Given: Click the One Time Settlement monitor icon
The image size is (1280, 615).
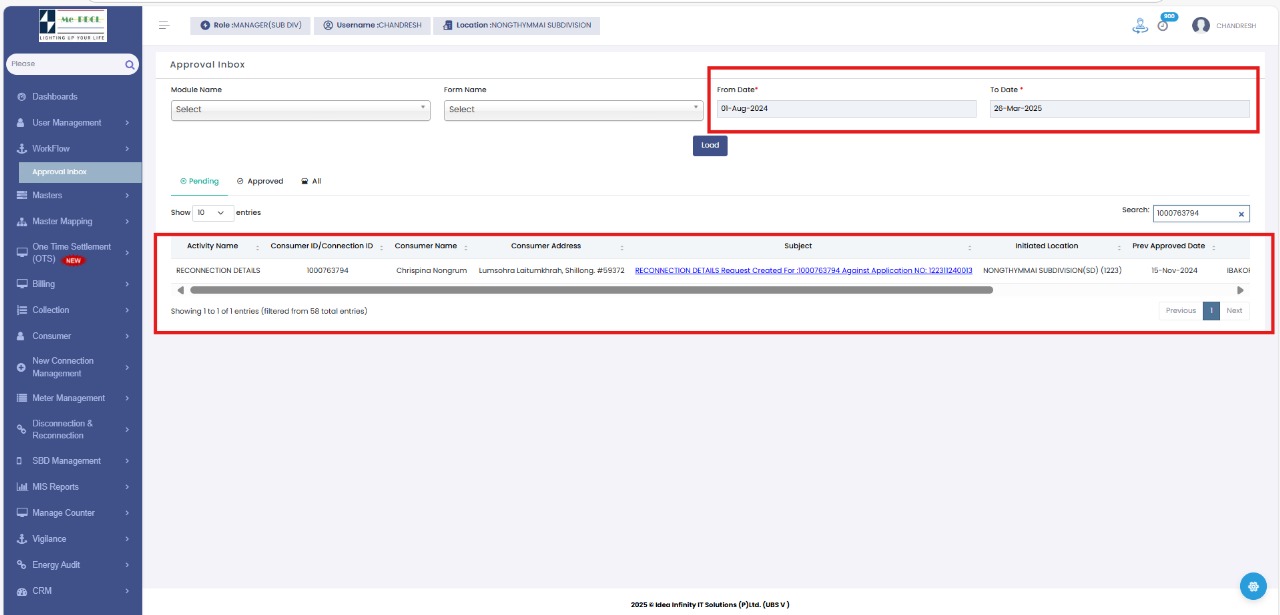Looking at the screenshot, I should click(22, 253).
